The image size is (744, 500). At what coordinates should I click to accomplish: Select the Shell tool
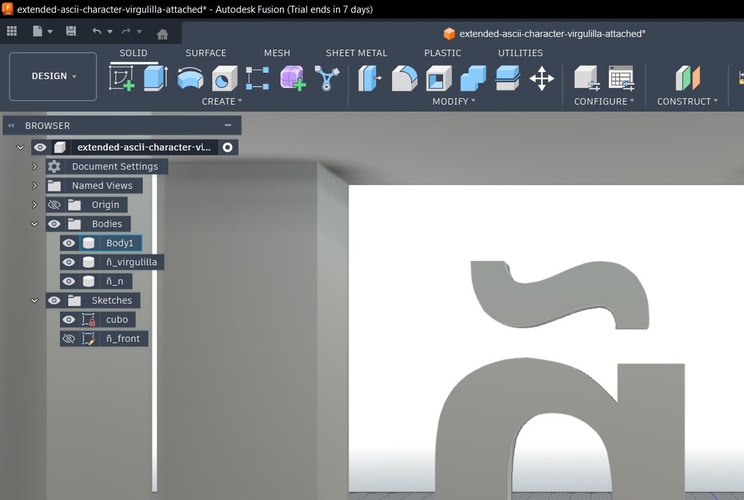click(x=439, y=78)
